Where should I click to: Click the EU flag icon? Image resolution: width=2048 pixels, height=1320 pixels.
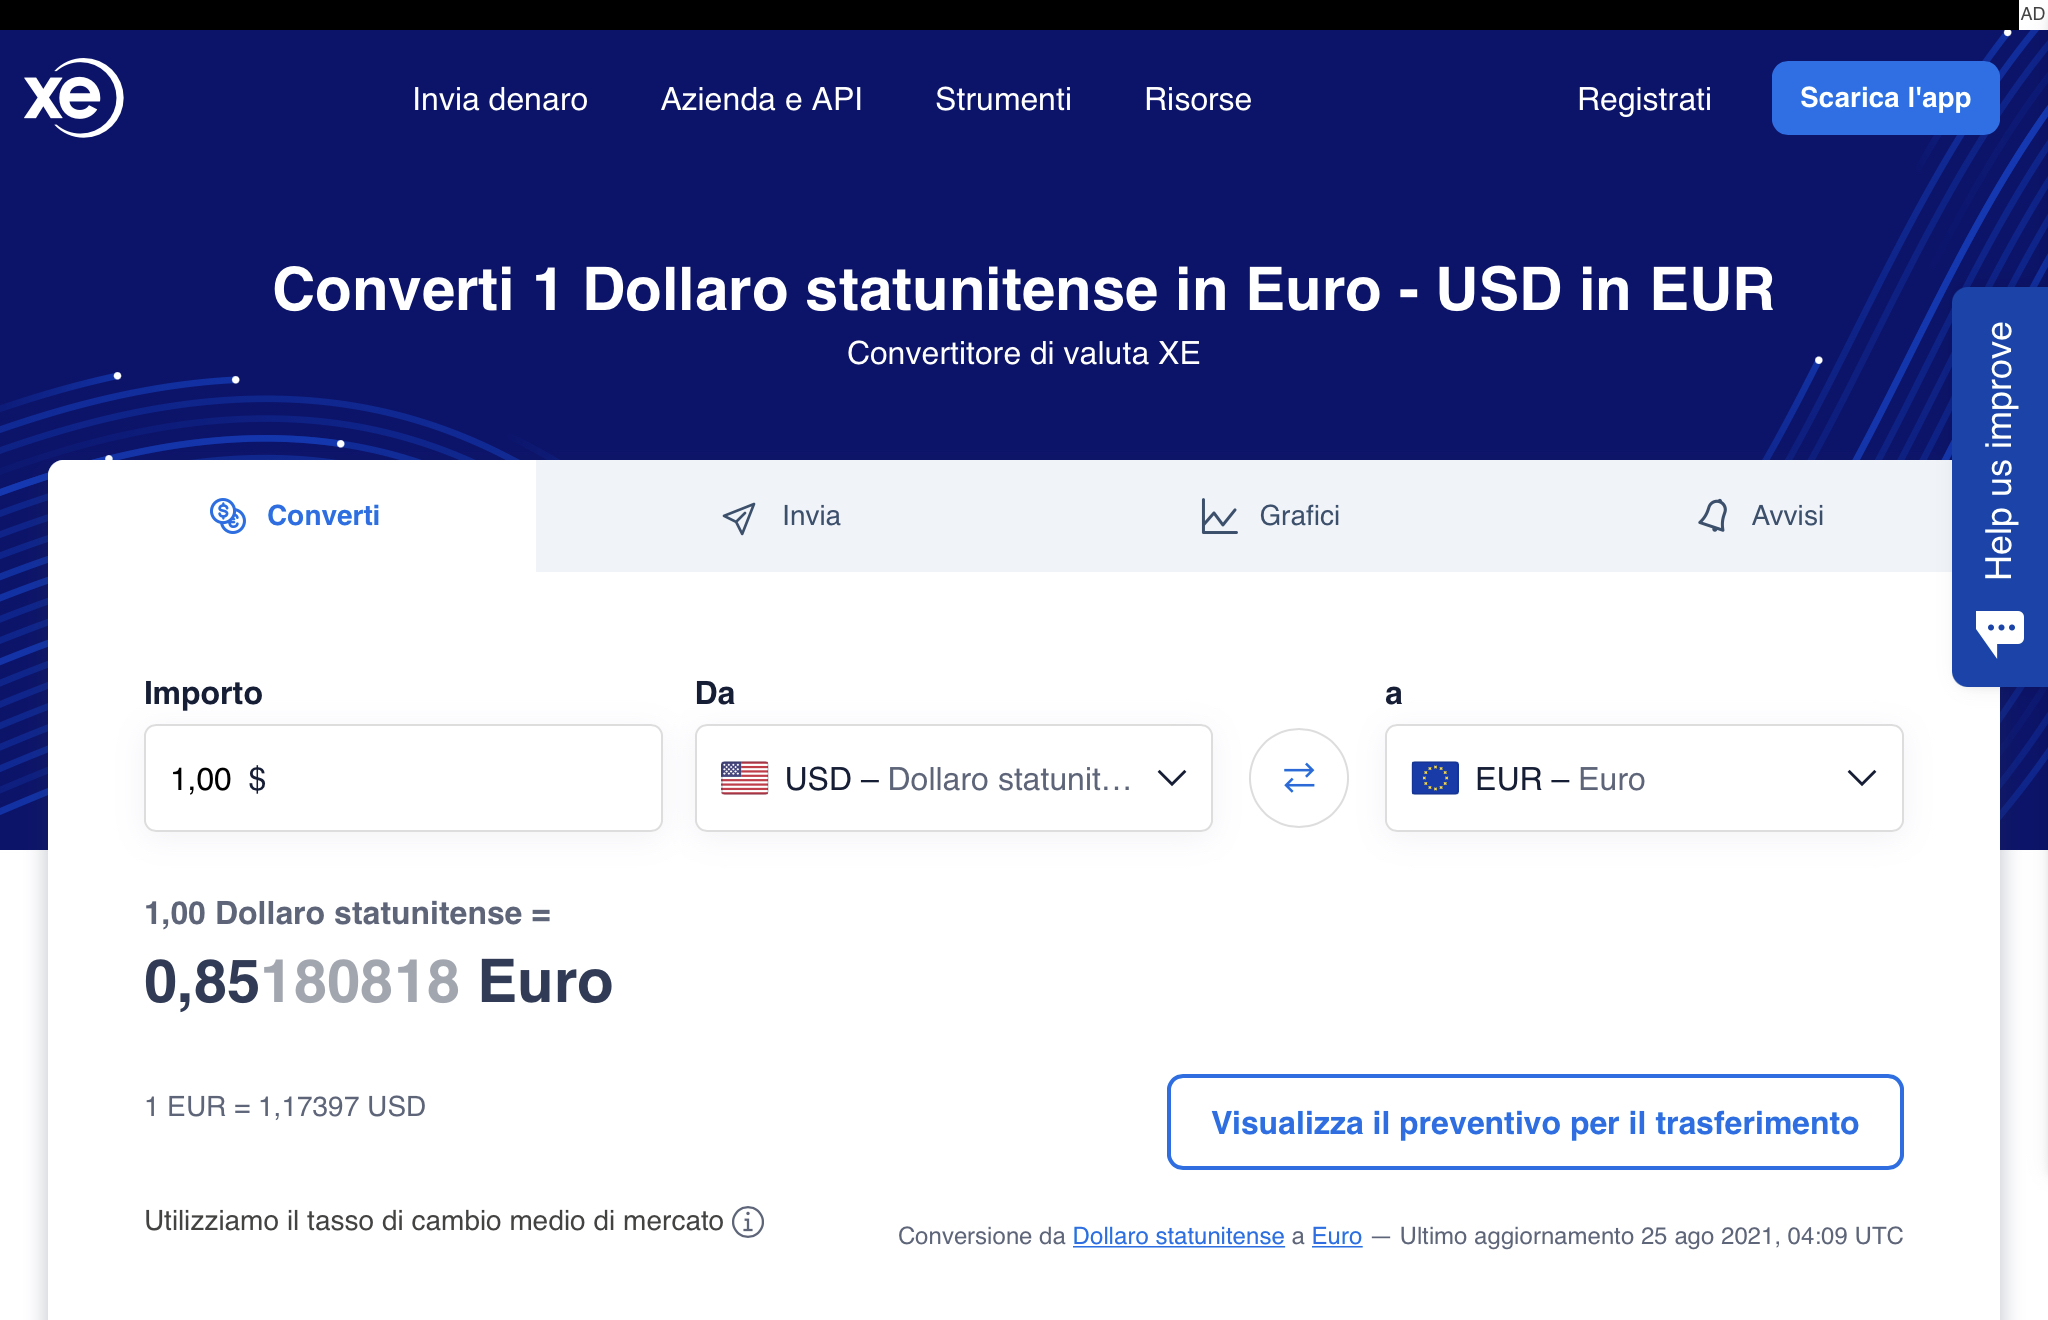point(1434,778)
